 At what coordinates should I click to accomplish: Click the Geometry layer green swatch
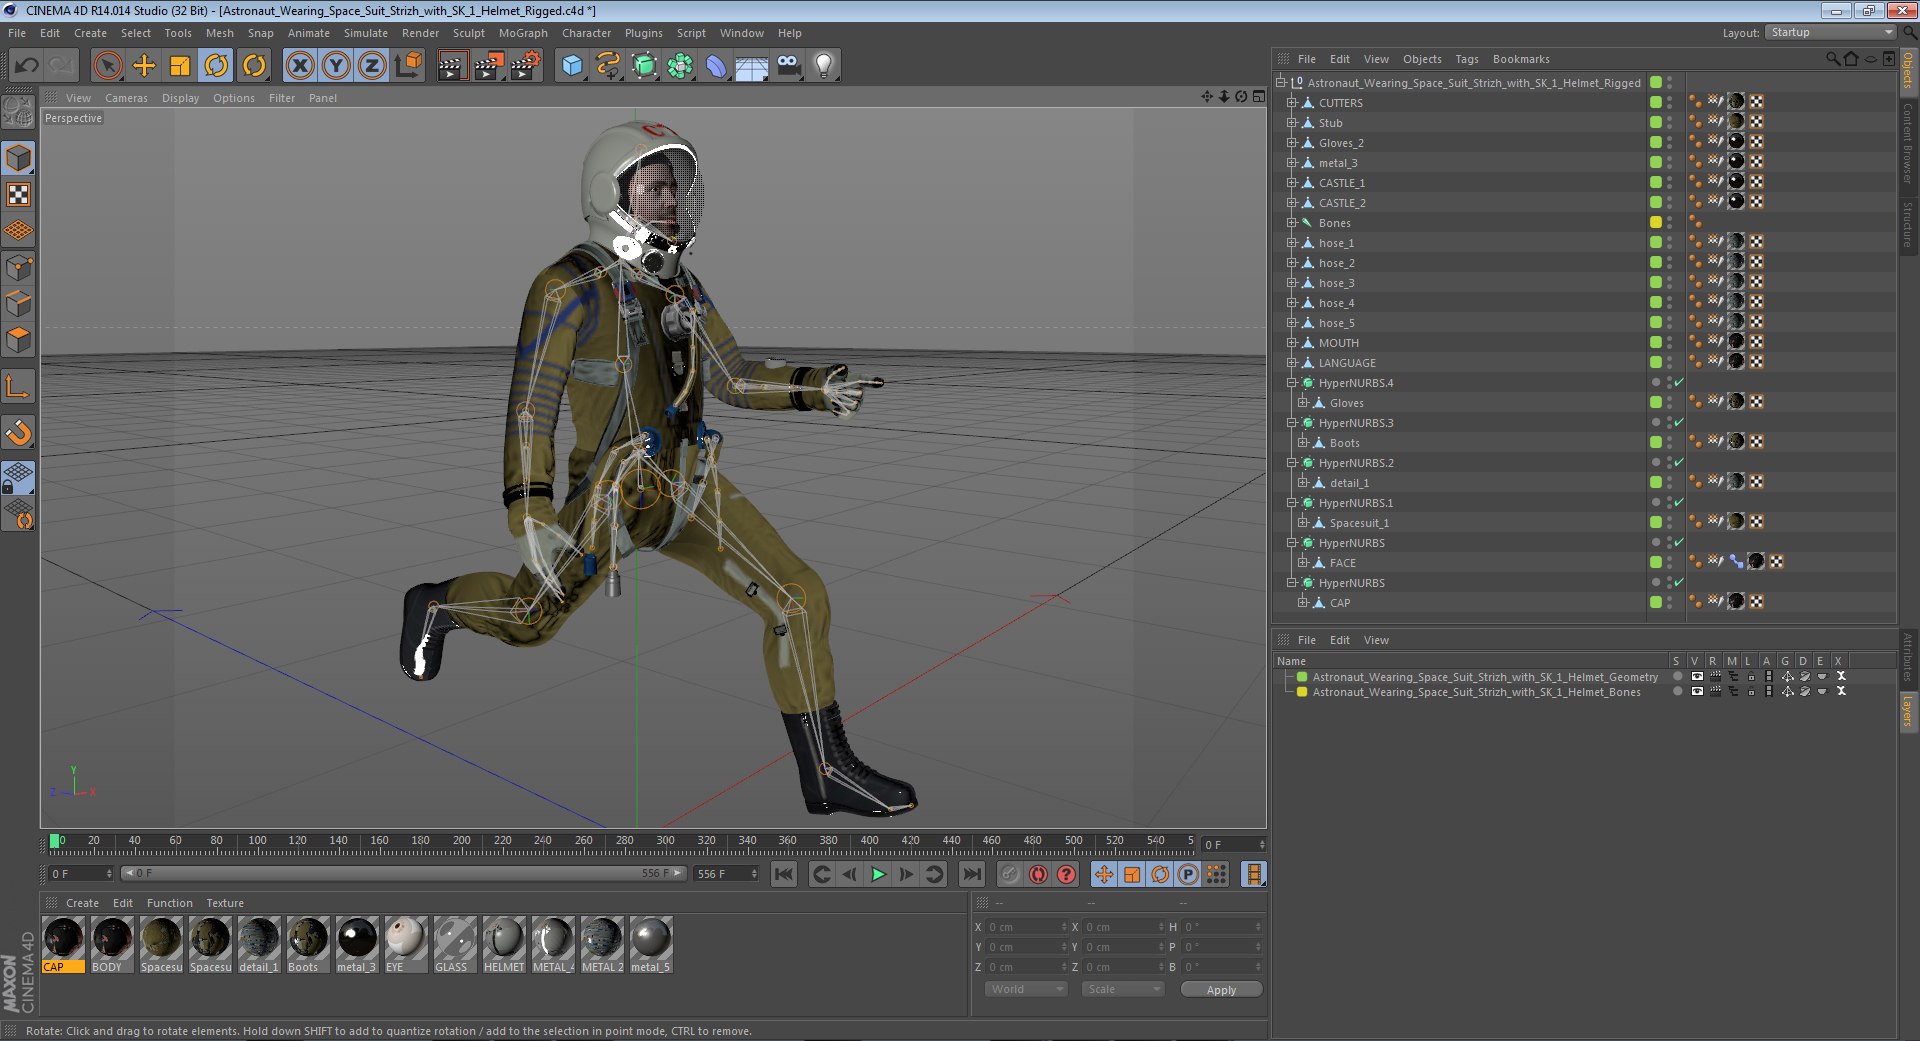coord(1302,677)
